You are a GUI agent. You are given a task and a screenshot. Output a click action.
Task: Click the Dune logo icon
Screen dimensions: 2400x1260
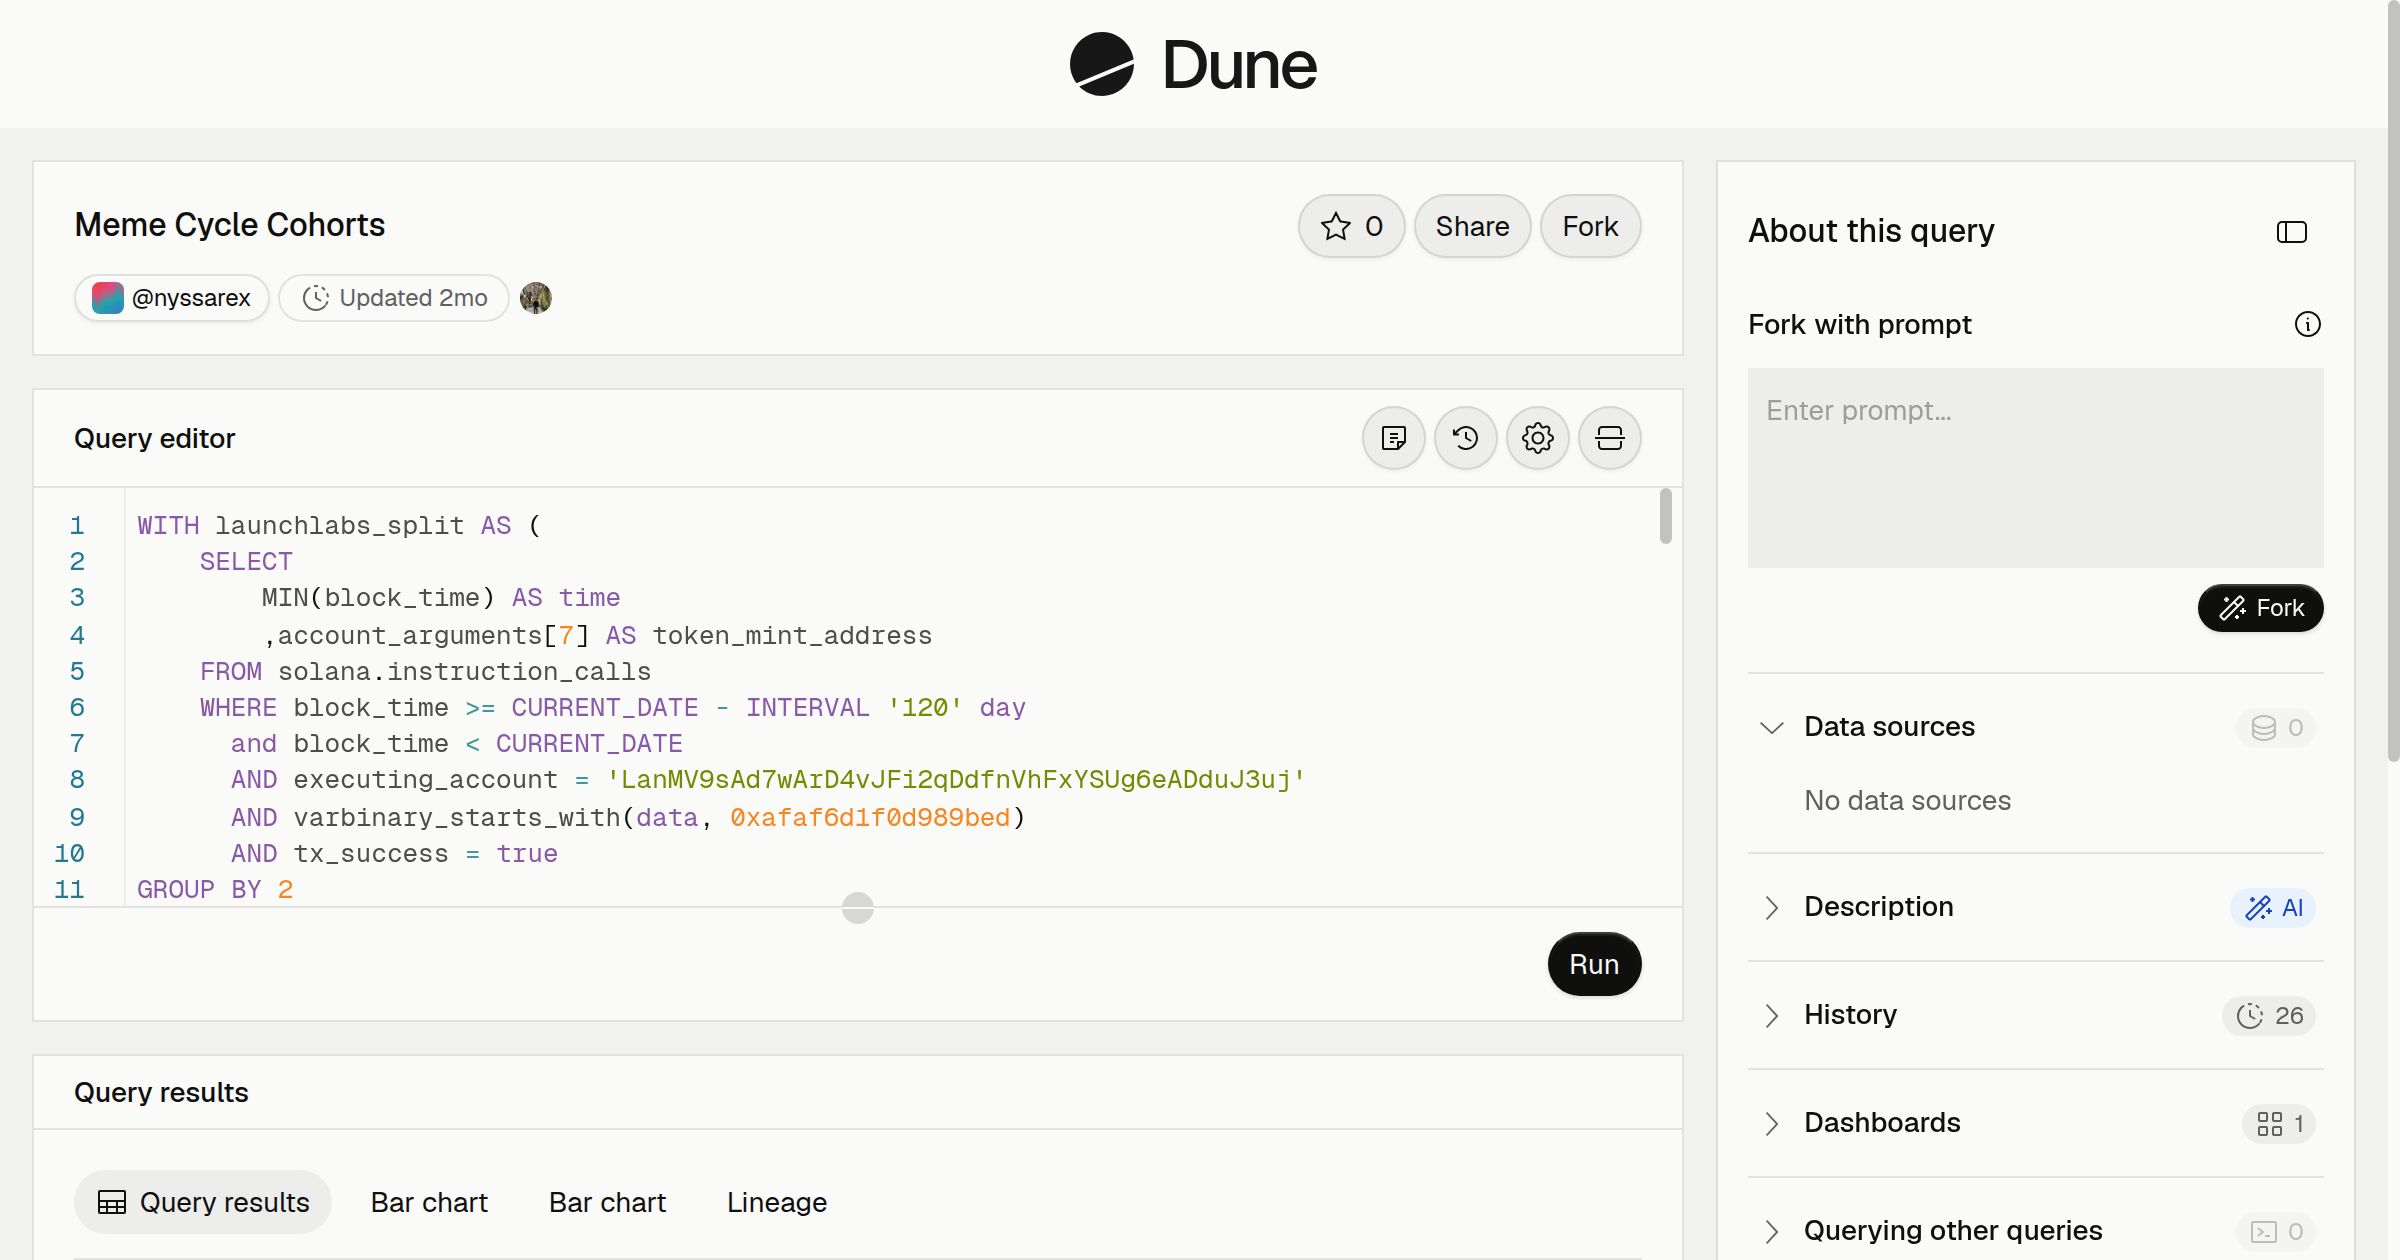[1101, 64]
